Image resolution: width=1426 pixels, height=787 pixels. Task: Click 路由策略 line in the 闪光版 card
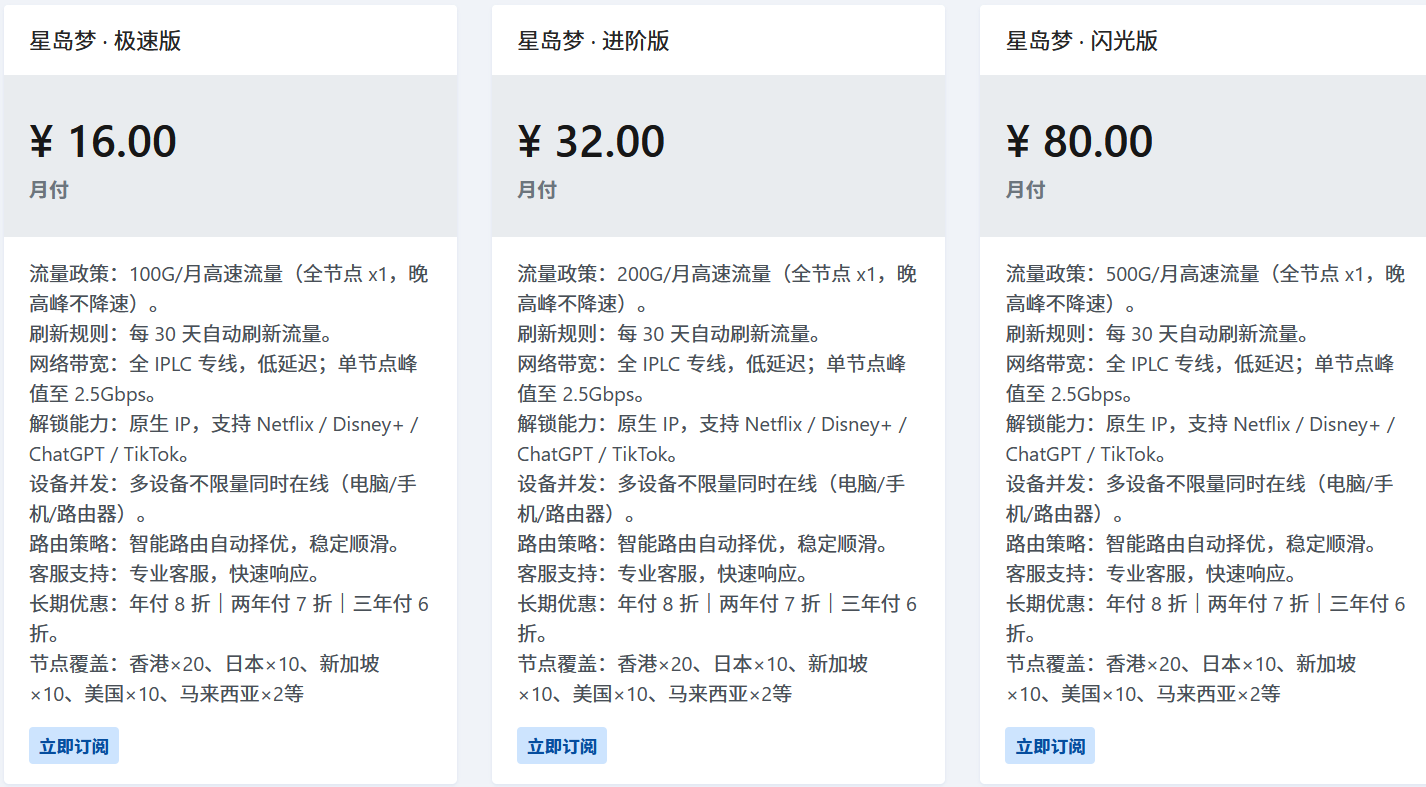pyautogui.click(x=1192, y=544)
